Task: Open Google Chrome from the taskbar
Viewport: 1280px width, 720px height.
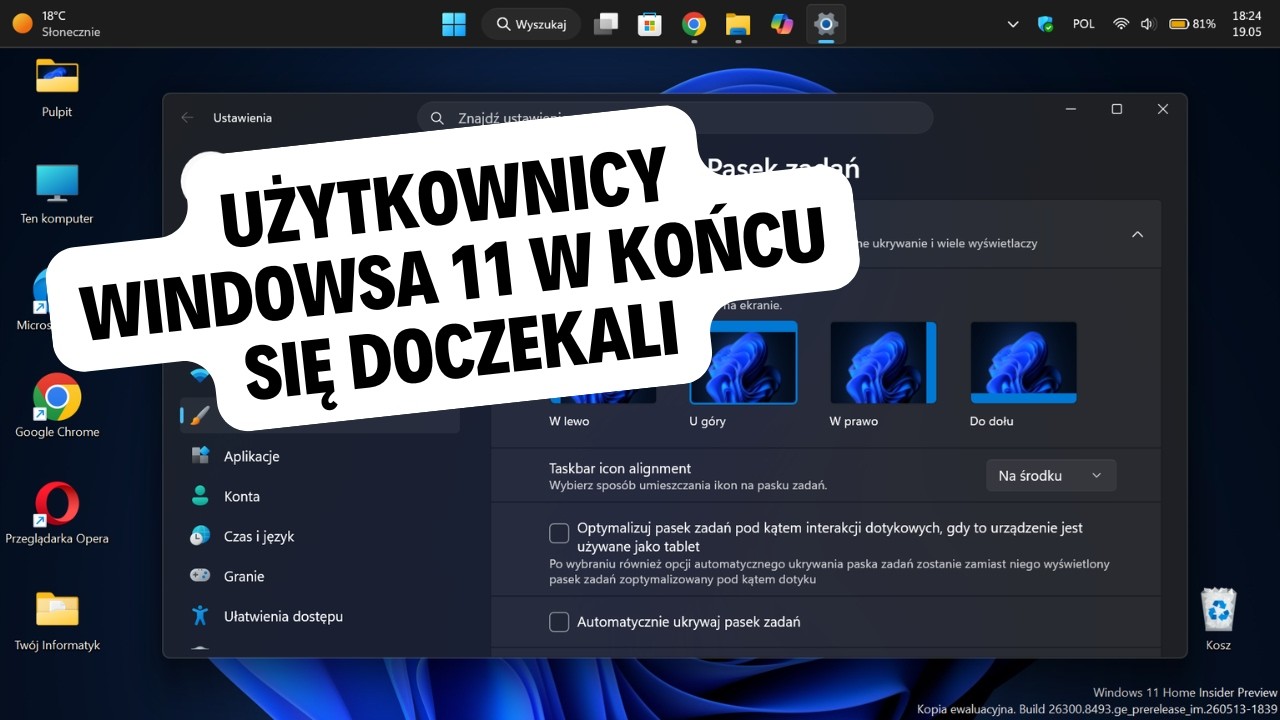Action: click(x=694, y=24)
